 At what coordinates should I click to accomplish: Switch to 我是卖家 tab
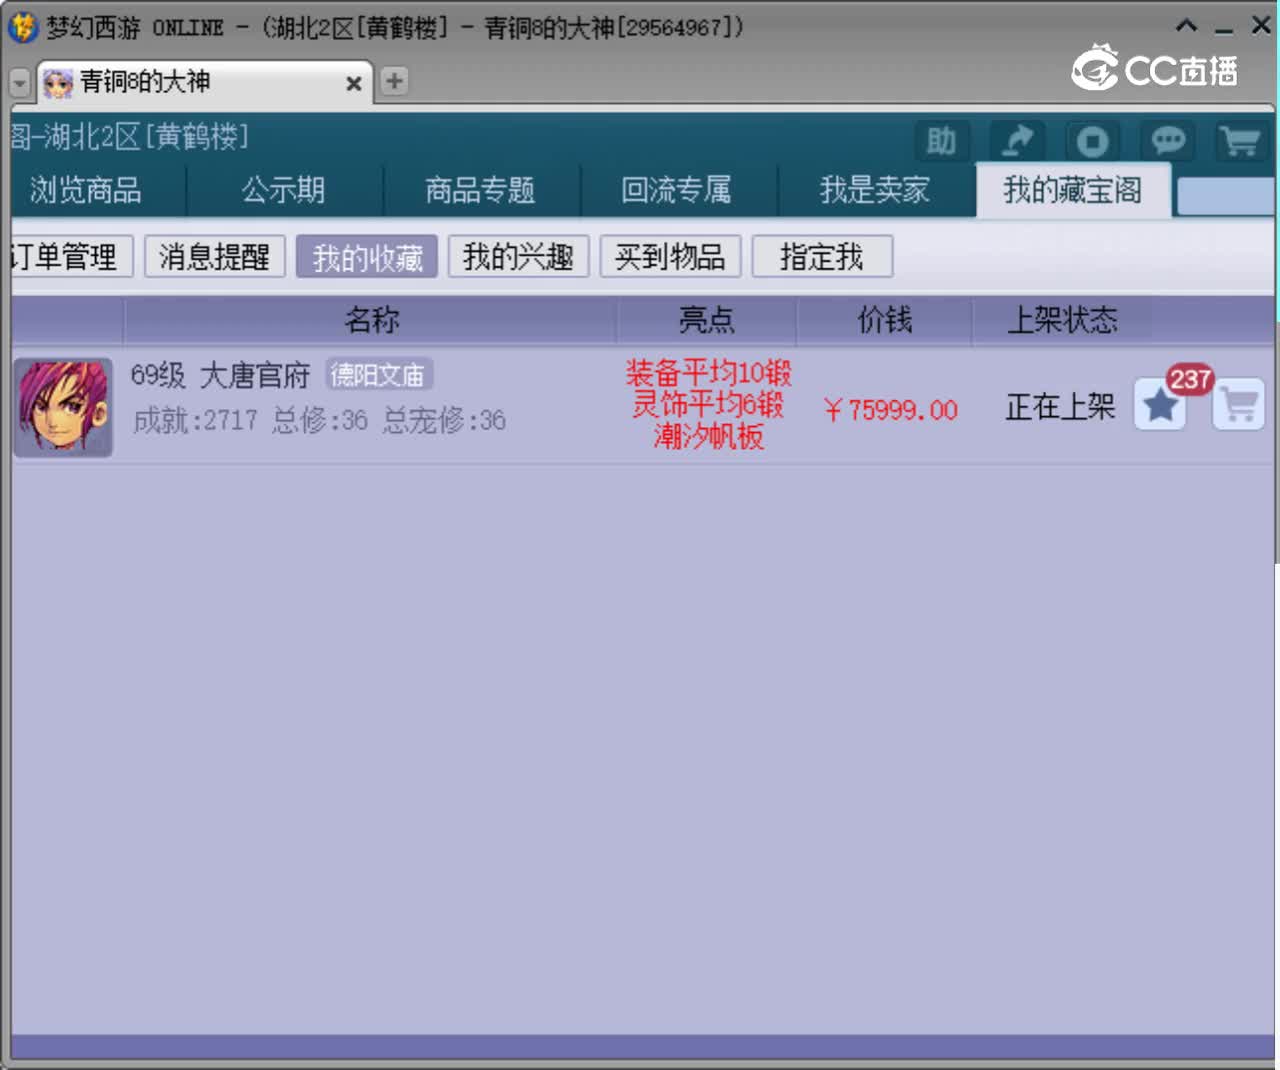tap(874, 190)
